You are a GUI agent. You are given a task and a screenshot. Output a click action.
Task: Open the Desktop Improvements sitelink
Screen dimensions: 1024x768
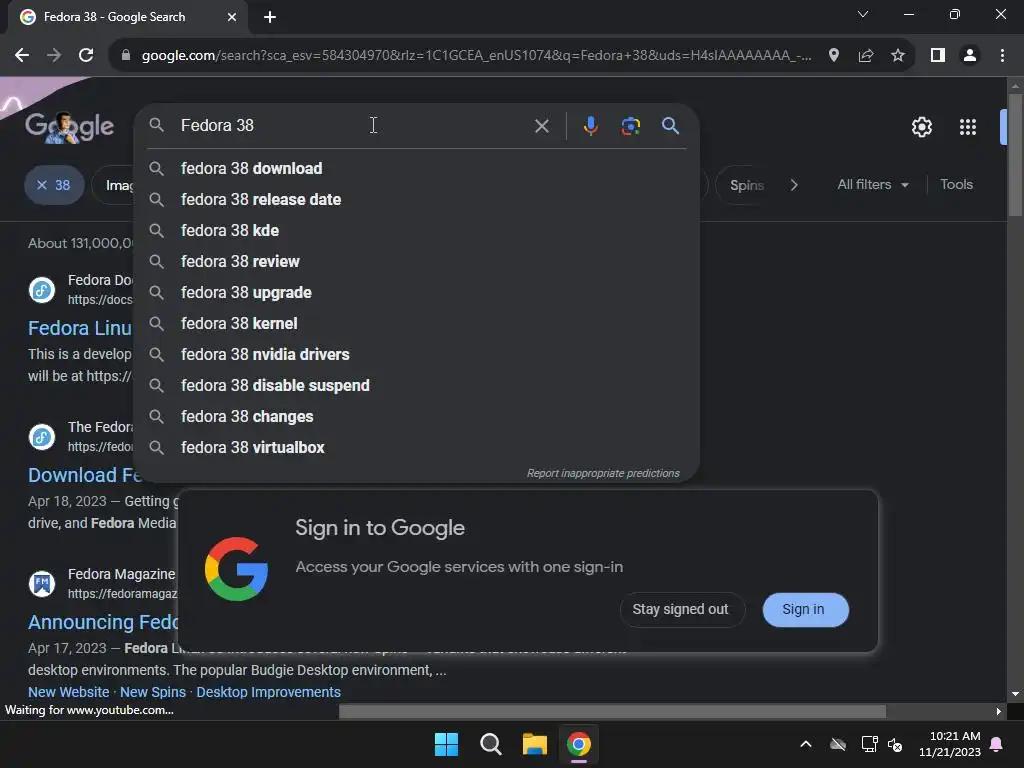[x=268, y=692]
